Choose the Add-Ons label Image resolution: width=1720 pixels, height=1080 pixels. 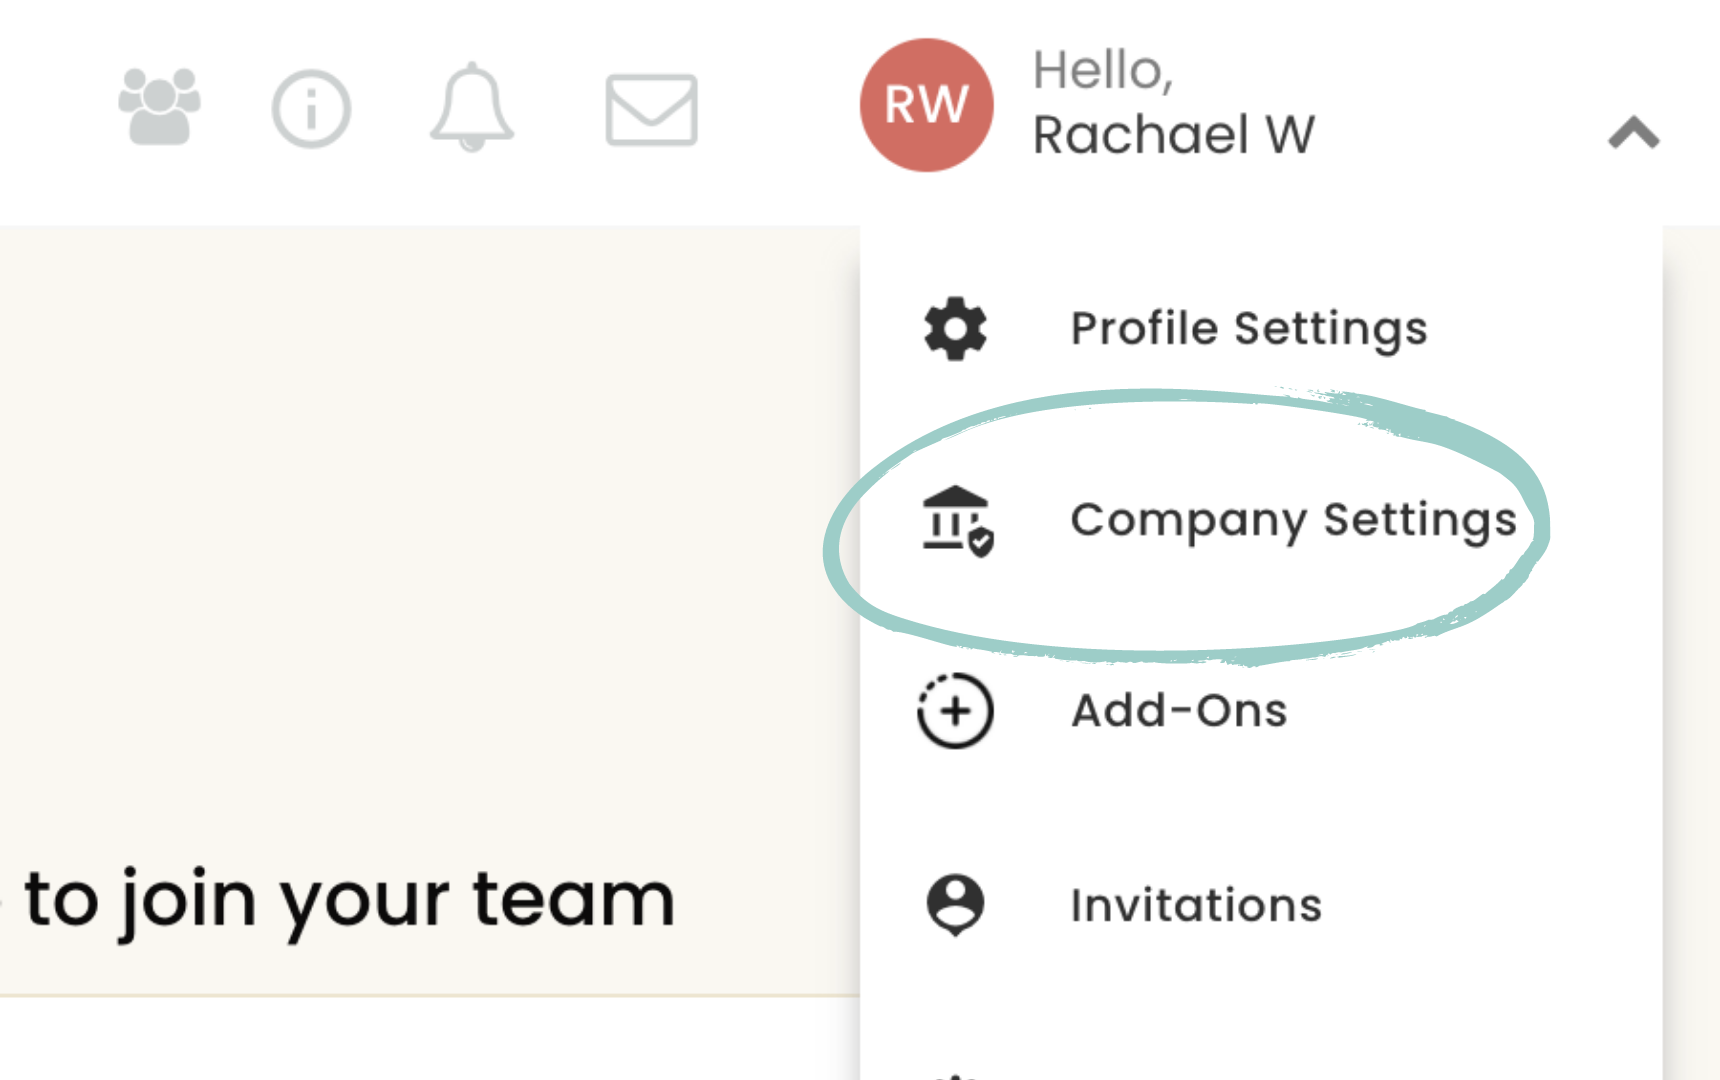point(1179,711)
